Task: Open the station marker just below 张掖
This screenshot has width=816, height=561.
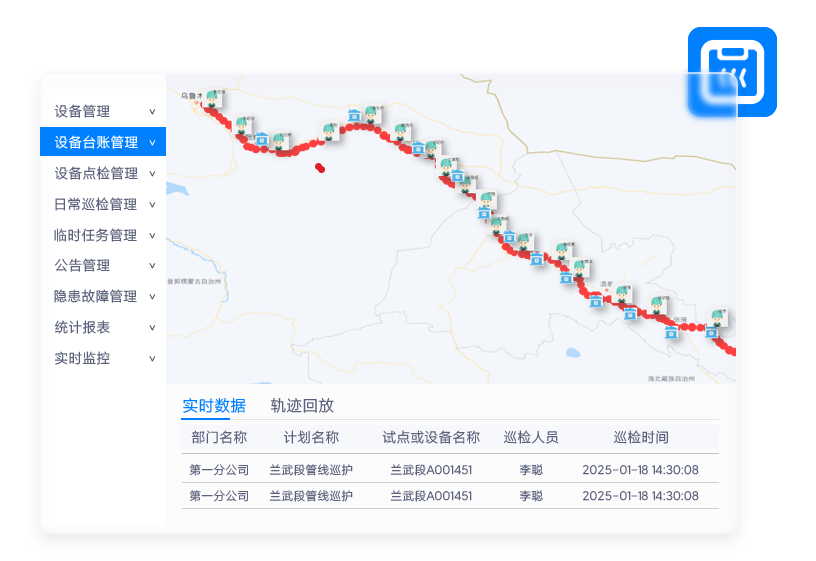Action: click(671, 333)
